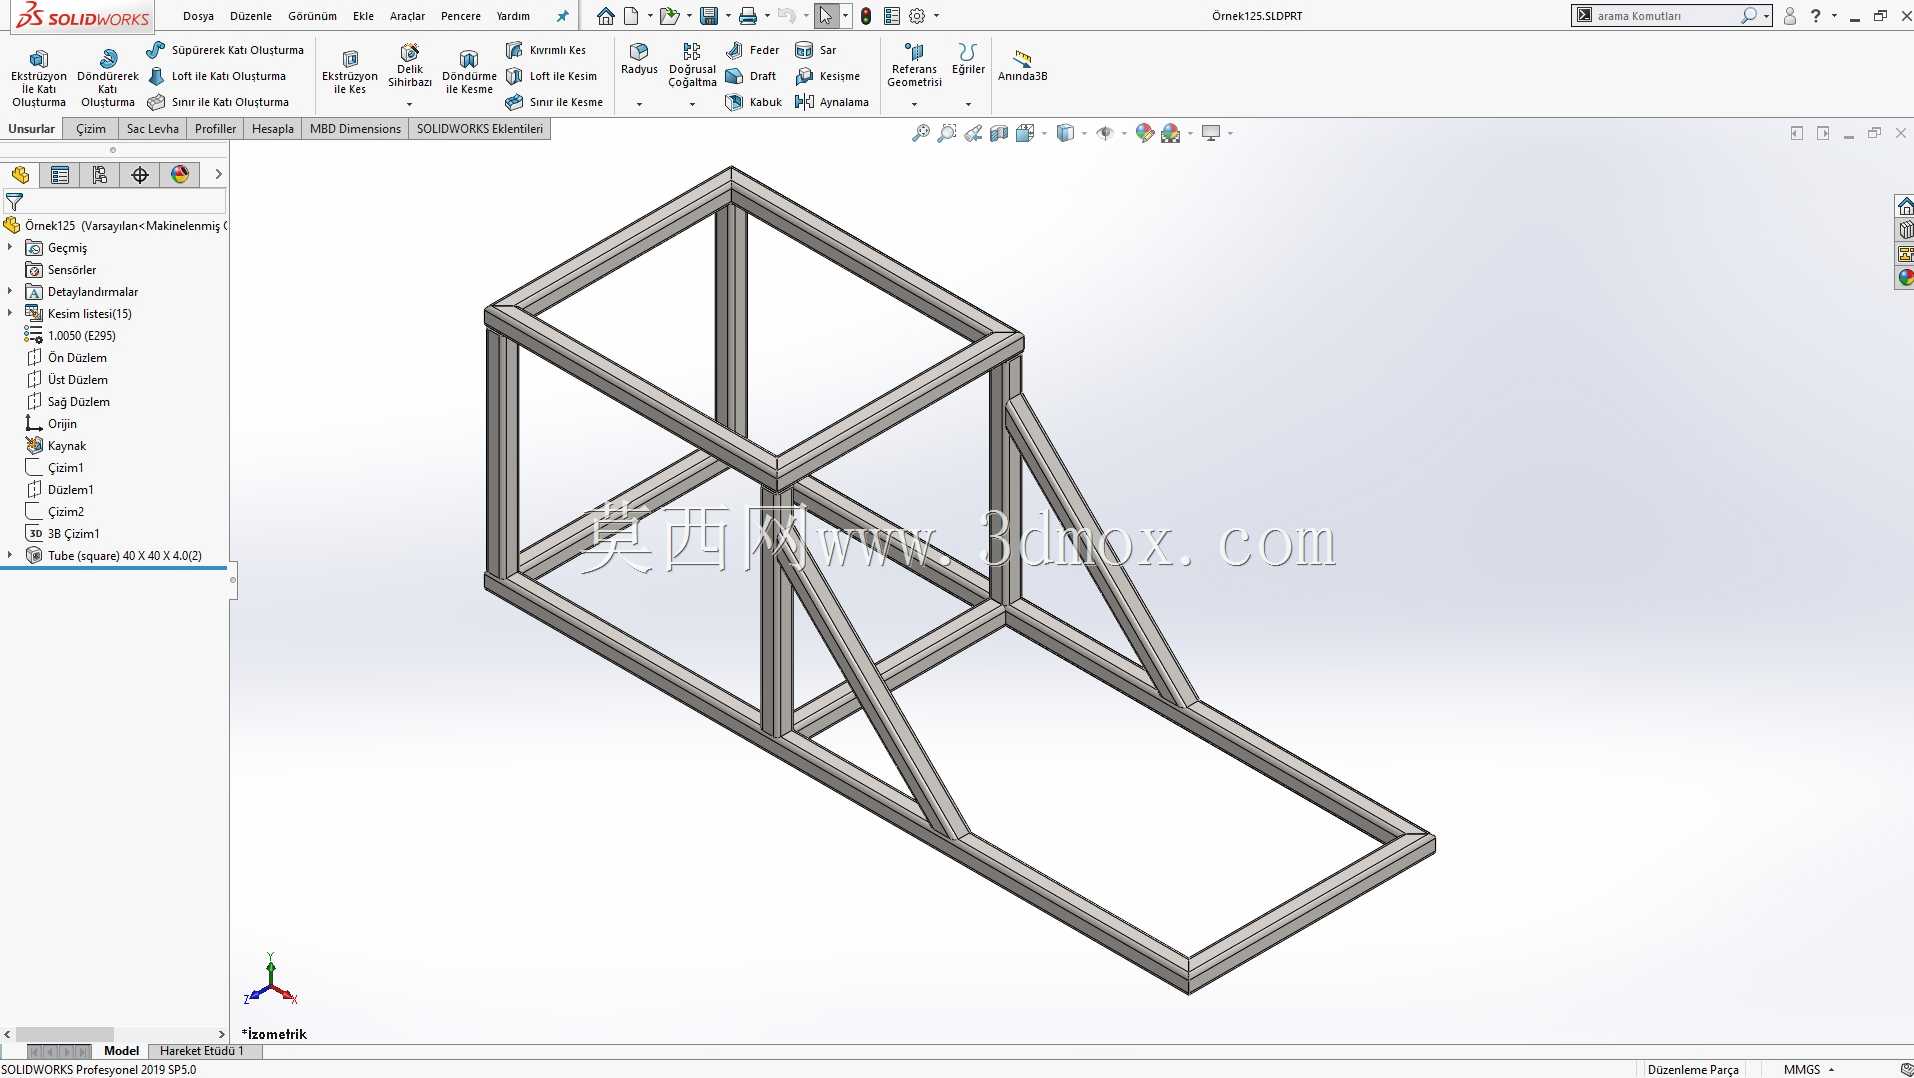
Task: Open the Görünüm menu
Action: point(312,16)
